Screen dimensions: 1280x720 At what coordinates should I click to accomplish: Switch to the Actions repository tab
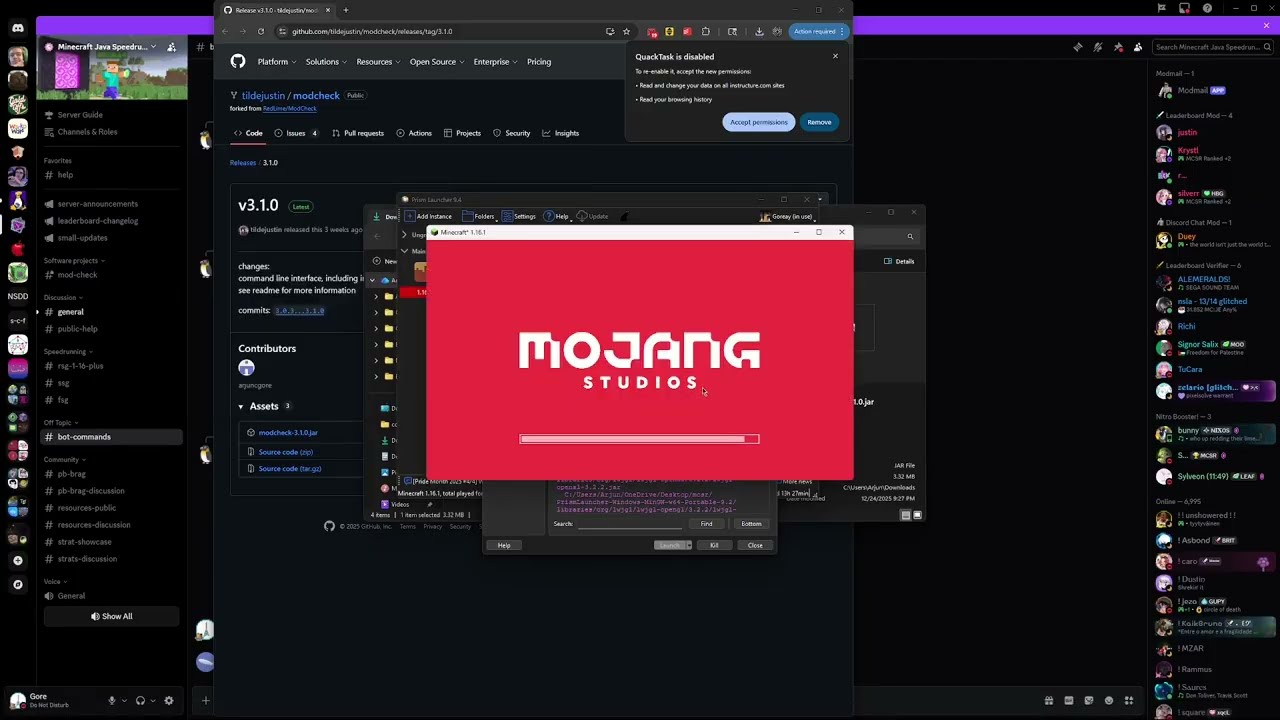point(414,133)
